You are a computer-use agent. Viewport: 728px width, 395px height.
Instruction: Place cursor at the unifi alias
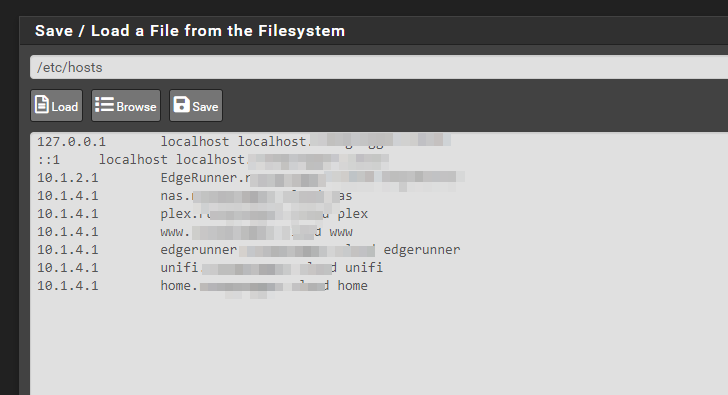364,268
